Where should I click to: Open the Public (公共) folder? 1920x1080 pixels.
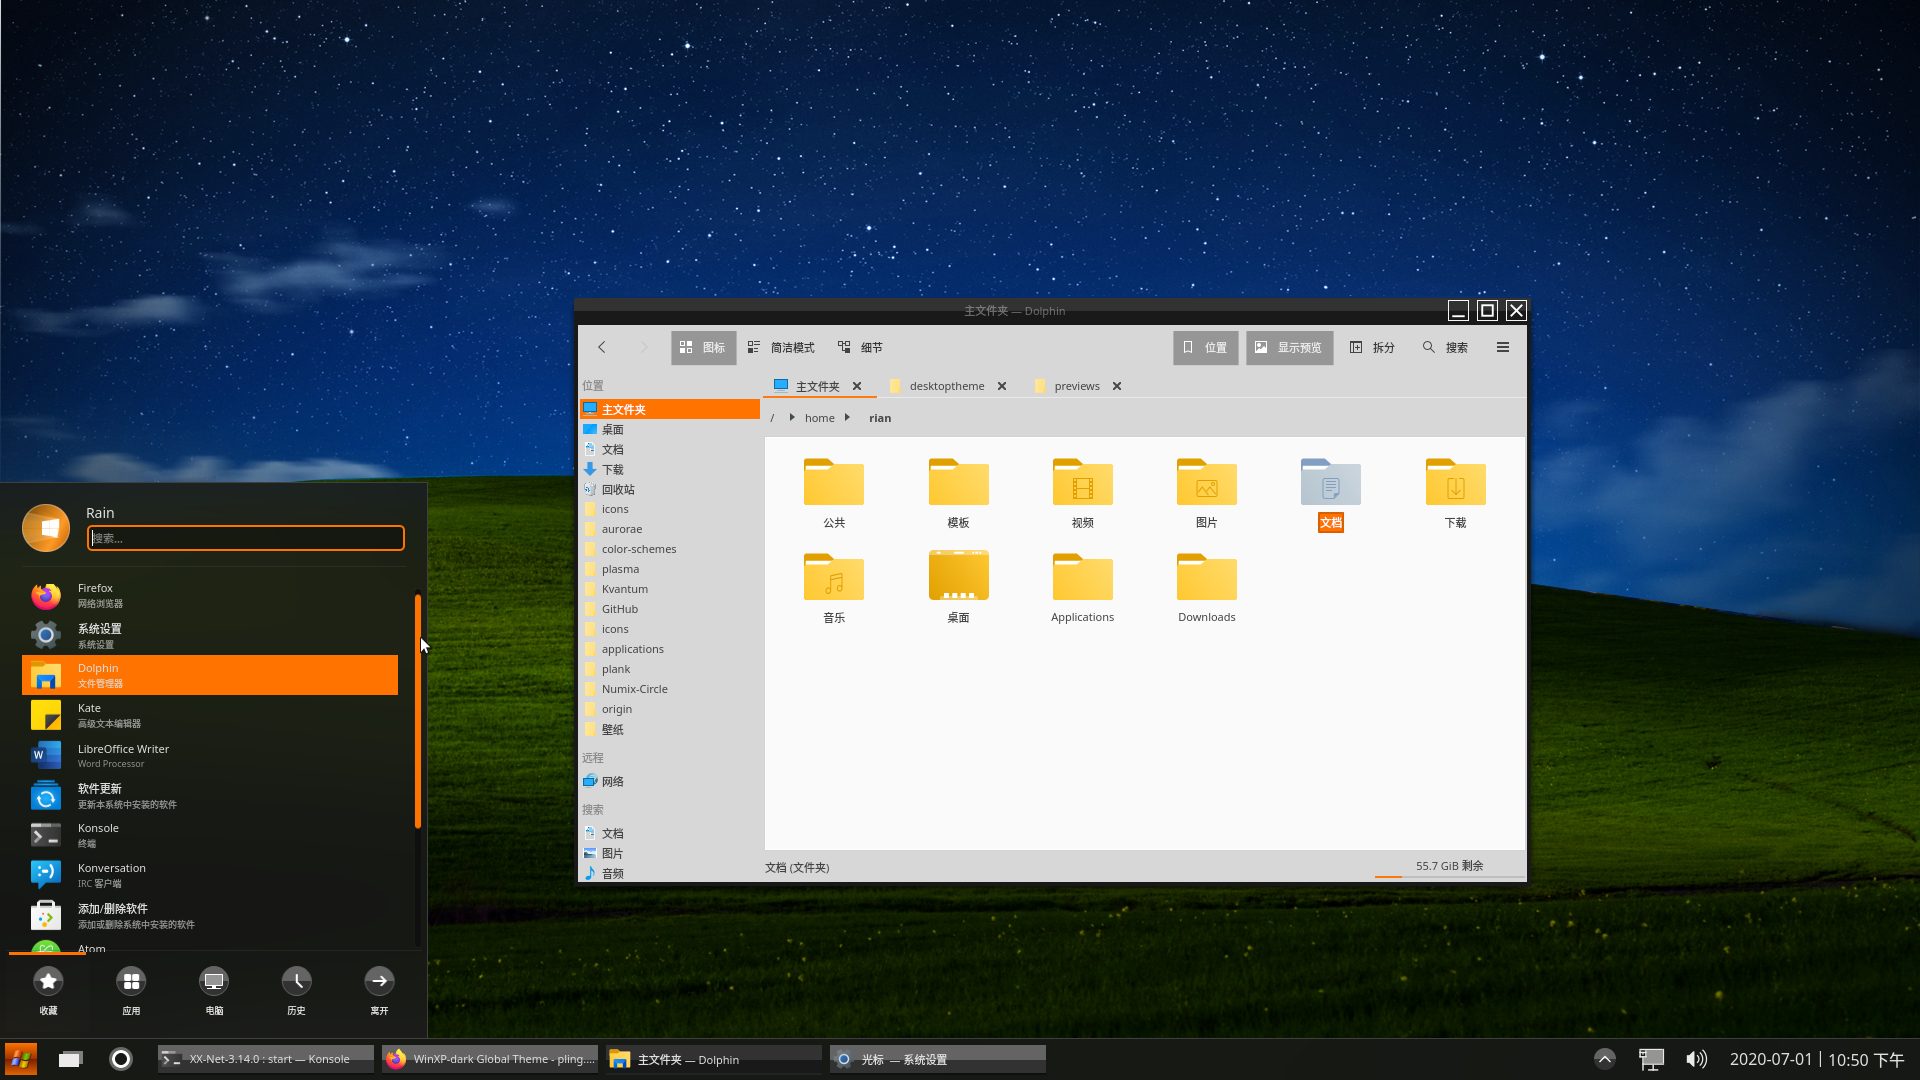(834, 493)
